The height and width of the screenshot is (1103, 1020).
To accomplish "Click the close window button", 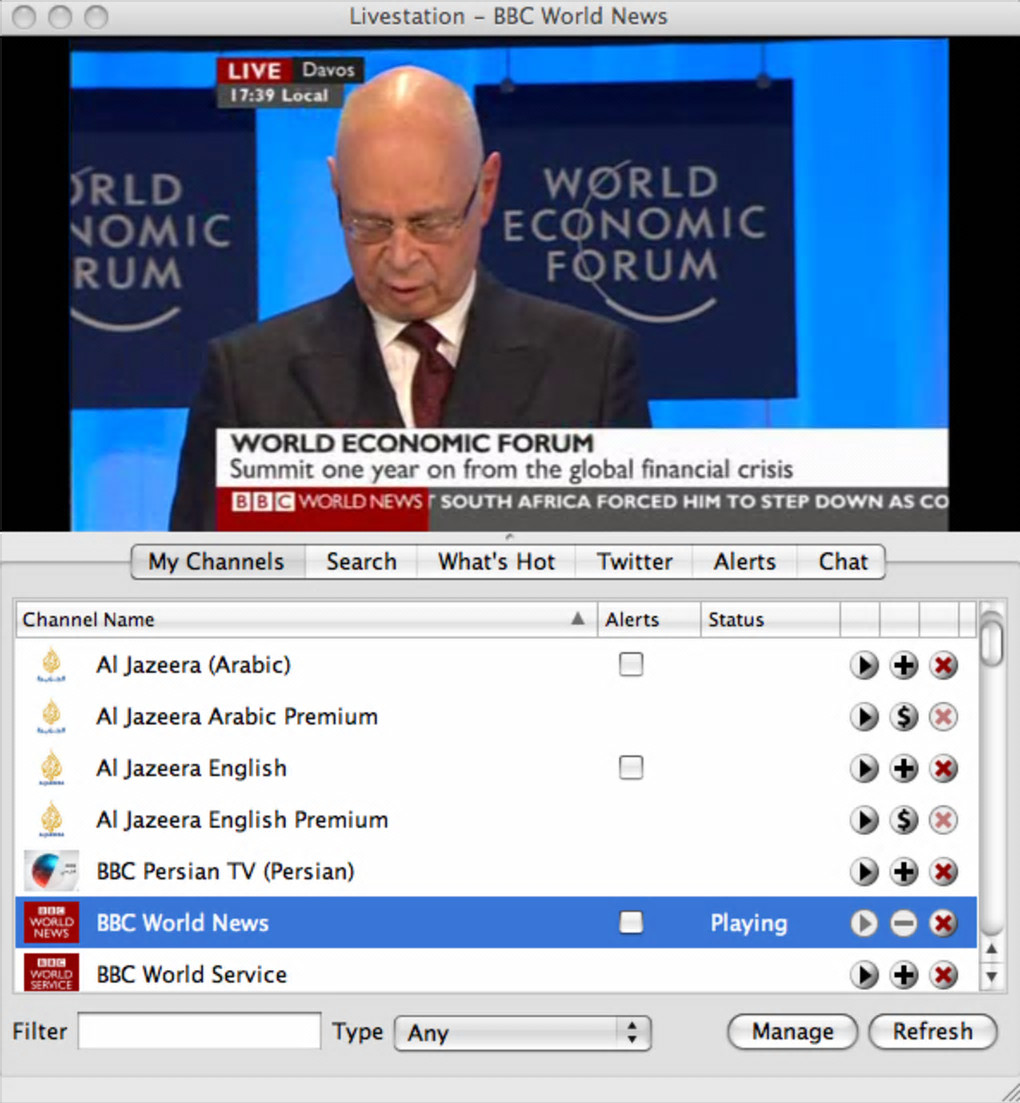I will (25, 16).
